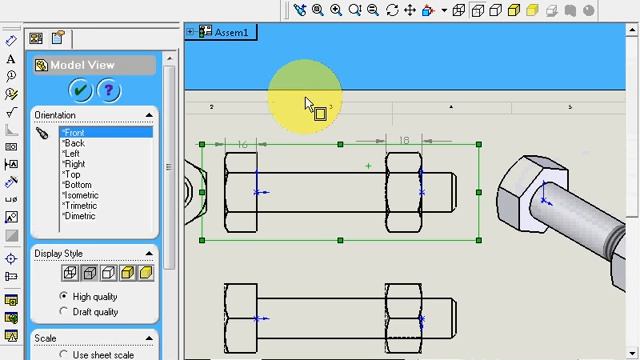Set panel Display Style to Hidden Lines Removed
The height and width of the screenshot is (360, 640).
[108, 273]
